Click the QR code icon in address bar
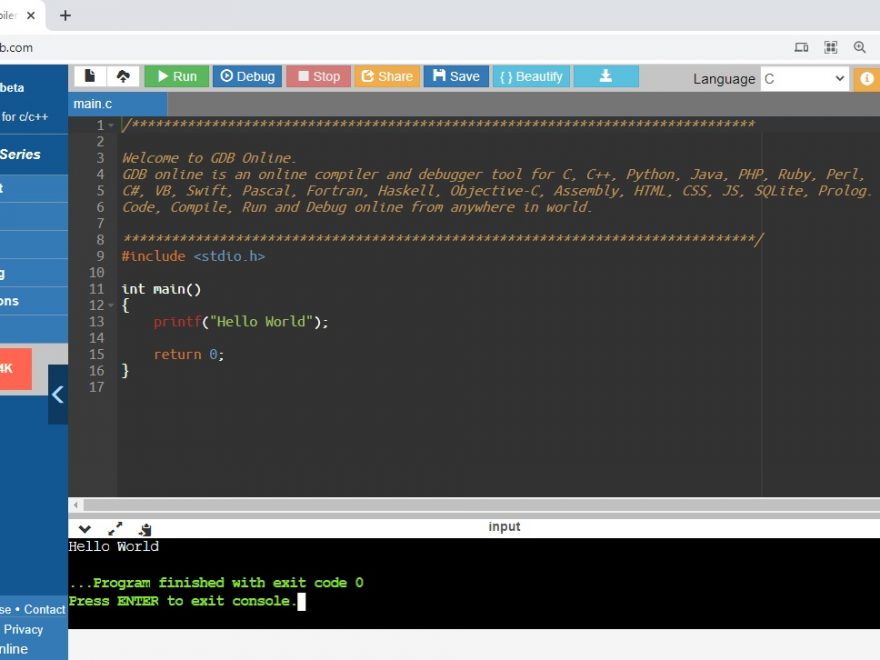 tap(830, 47)
